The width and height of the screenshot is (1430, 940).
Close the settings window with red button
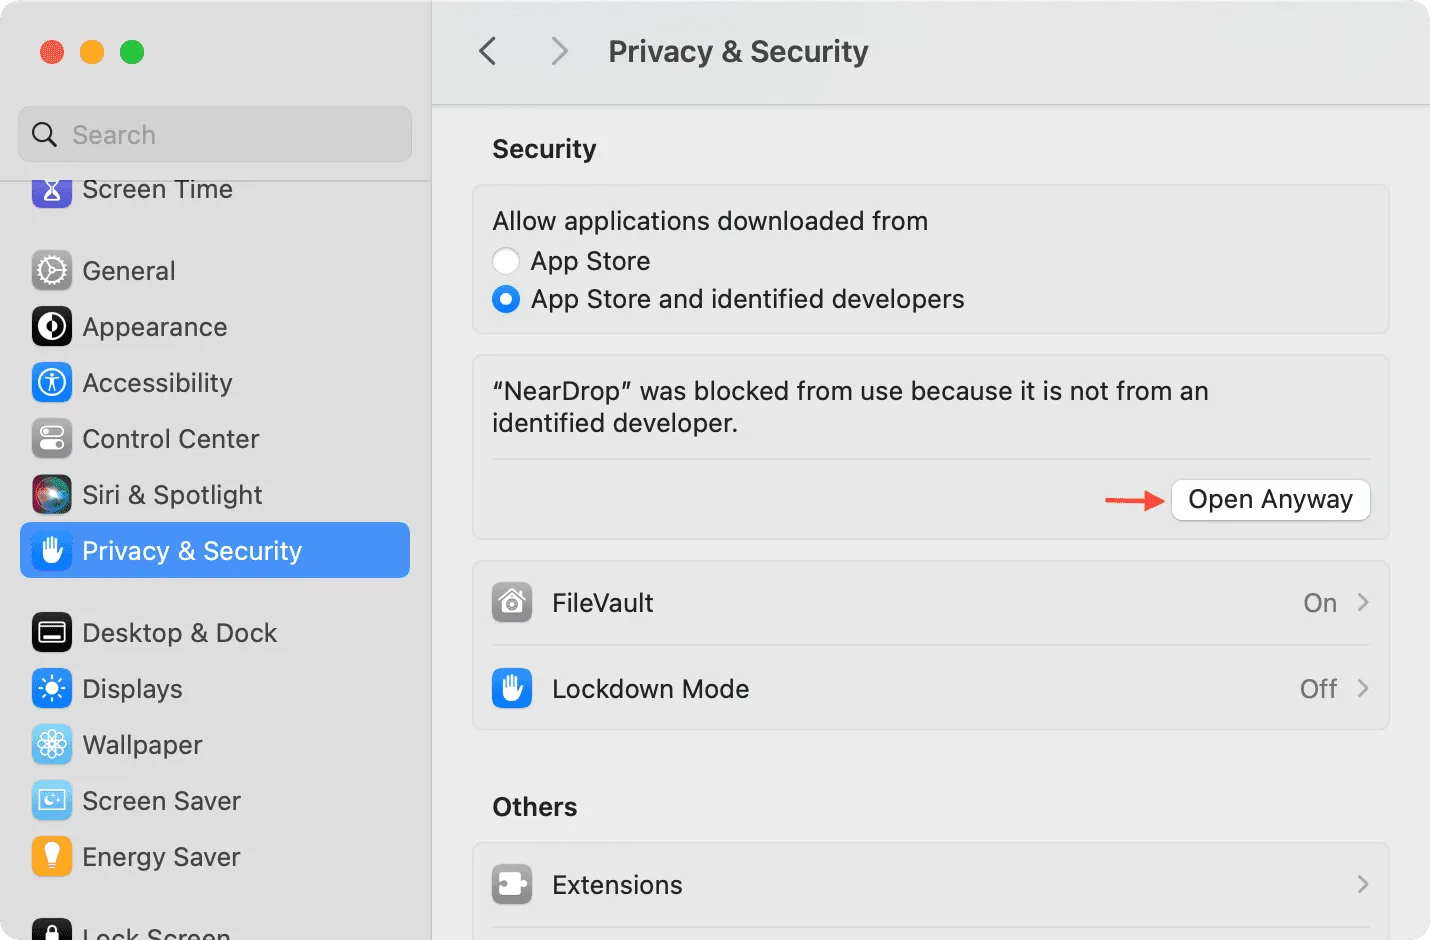click(52, 52)
